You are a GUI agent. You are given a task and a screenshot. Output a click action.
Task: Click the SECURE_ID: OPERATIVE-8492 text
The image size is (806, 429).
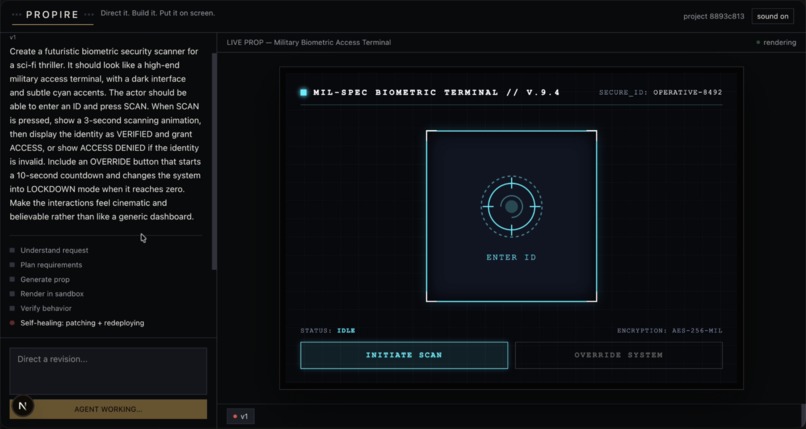(661, 92)
